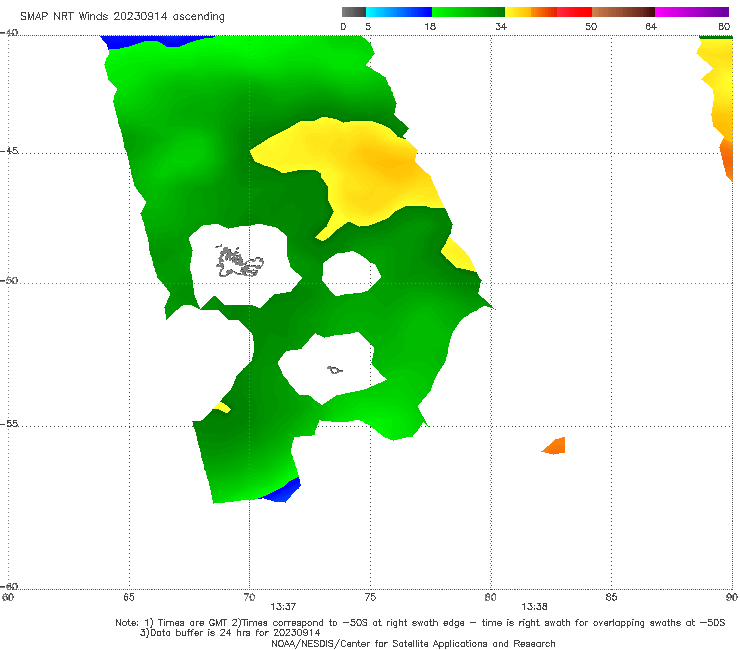This screenshot has height=650, width=740.
Task: Click the title 'SMAP NRT Winds 20230914 ascending'
Action: 122,16
